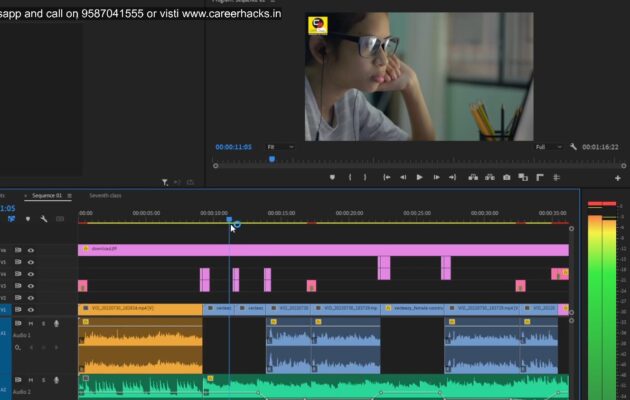Click the voice-over record microphone on Audio 1
This screenshot has height=400, width=630.
coord(56,323)
